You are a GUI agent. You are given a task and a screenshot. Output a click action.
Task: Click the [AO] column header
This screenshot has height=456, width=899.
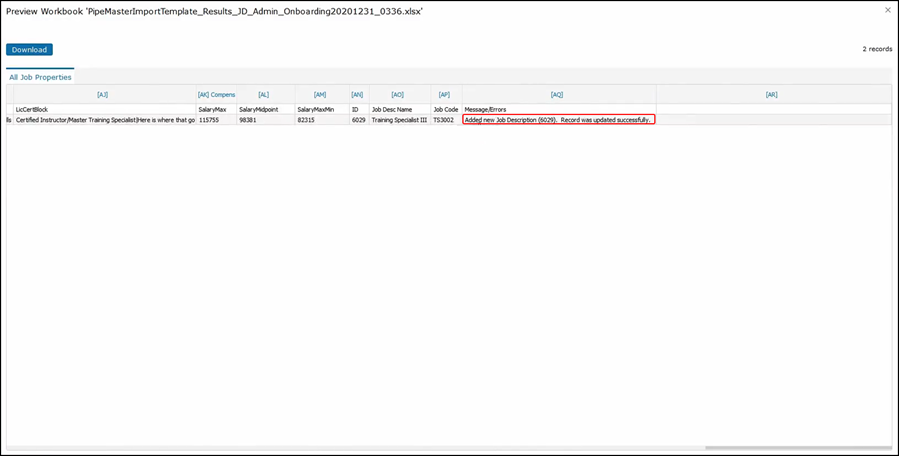pyautogui.click(x=397, y=94)
